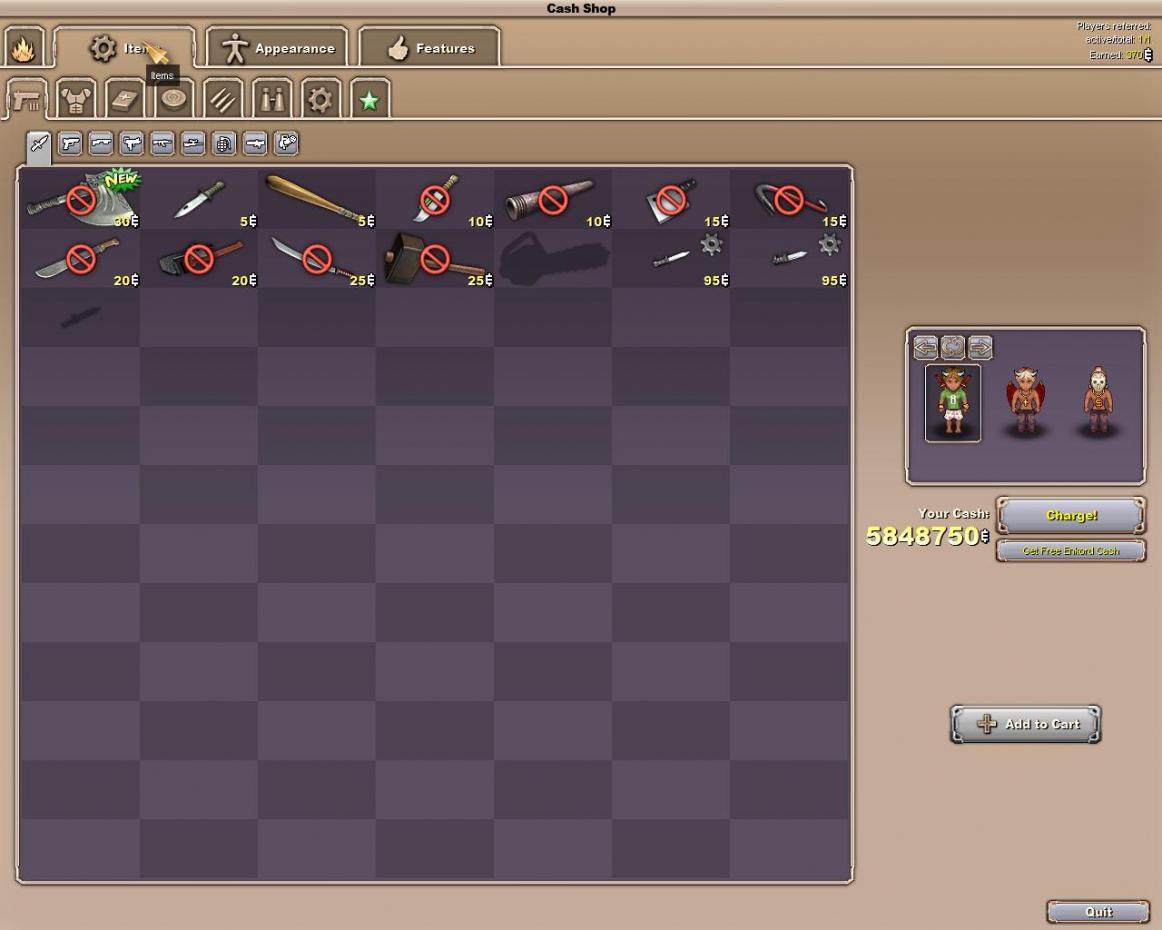Click Add to Cart
The height and width of the screenshot is (930, 1162).
point(1025,725)
